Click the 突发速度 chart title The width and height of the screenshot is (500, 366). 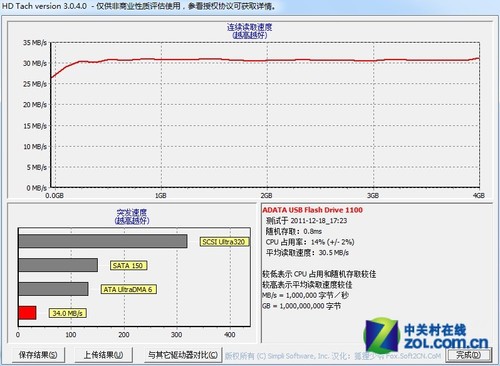132,213
